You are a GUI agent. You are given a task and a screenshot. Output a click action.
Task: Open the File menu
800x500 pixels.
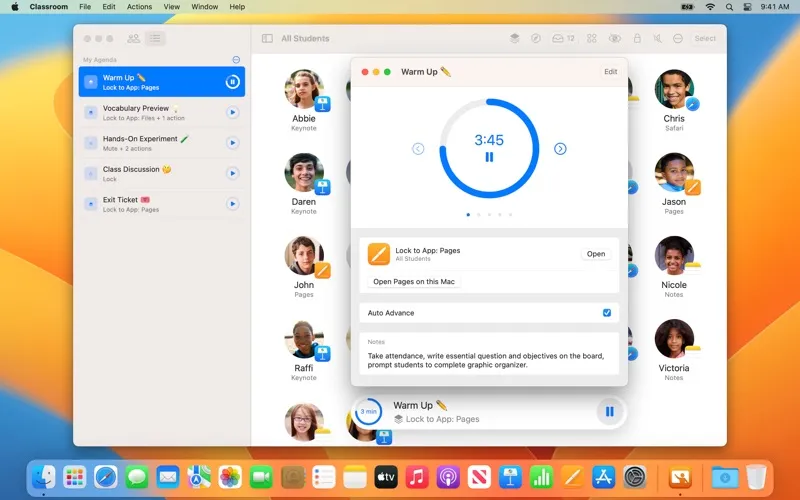85,7
